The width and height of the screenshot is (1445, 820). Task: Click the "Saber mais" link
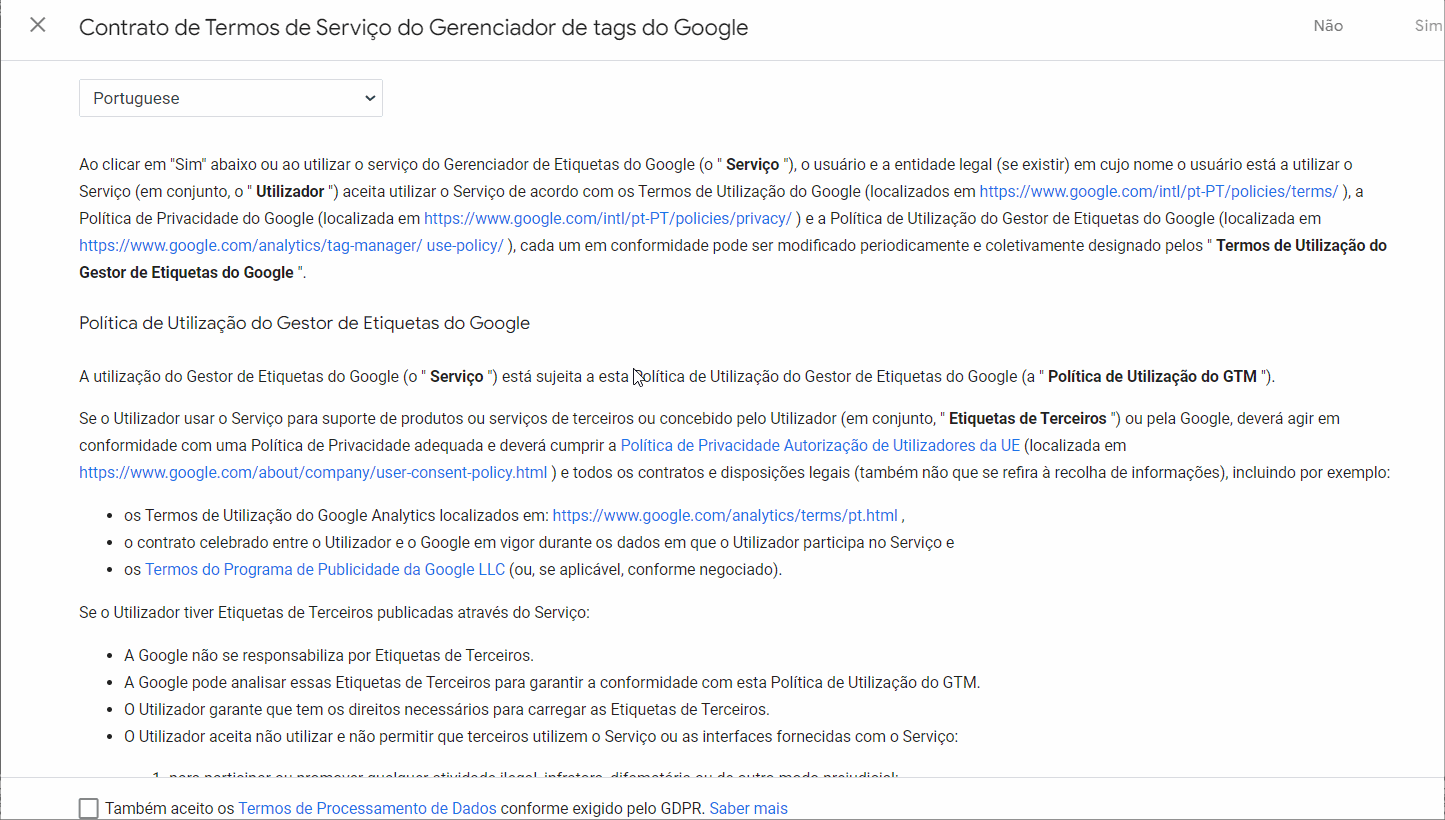coord(748,808)
